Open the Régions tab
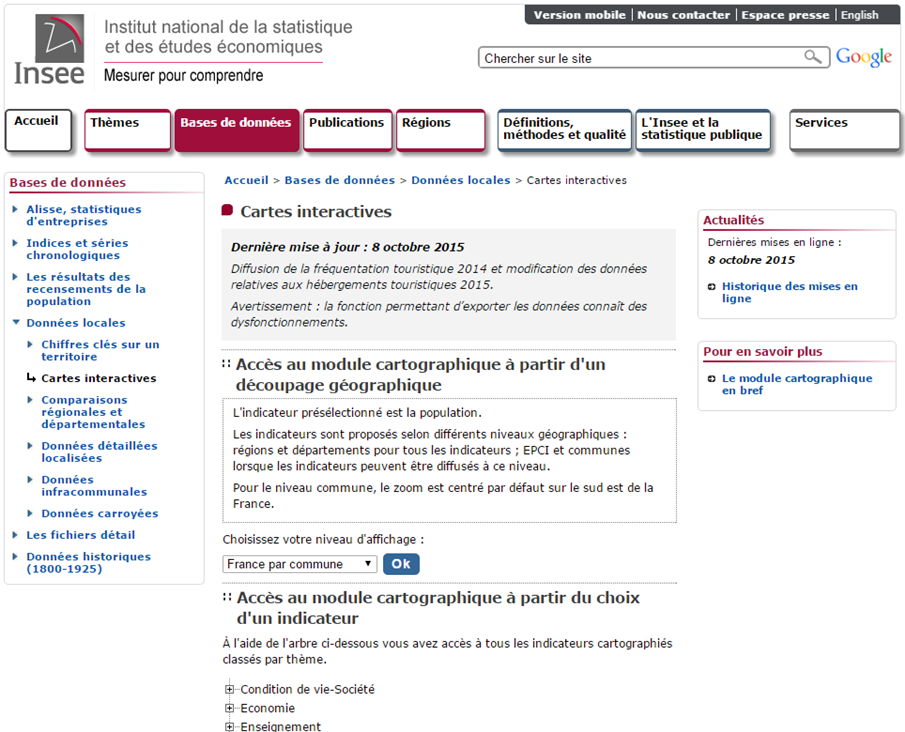The height and width of the screenshot is (732, 905). [x=441, y=130]
